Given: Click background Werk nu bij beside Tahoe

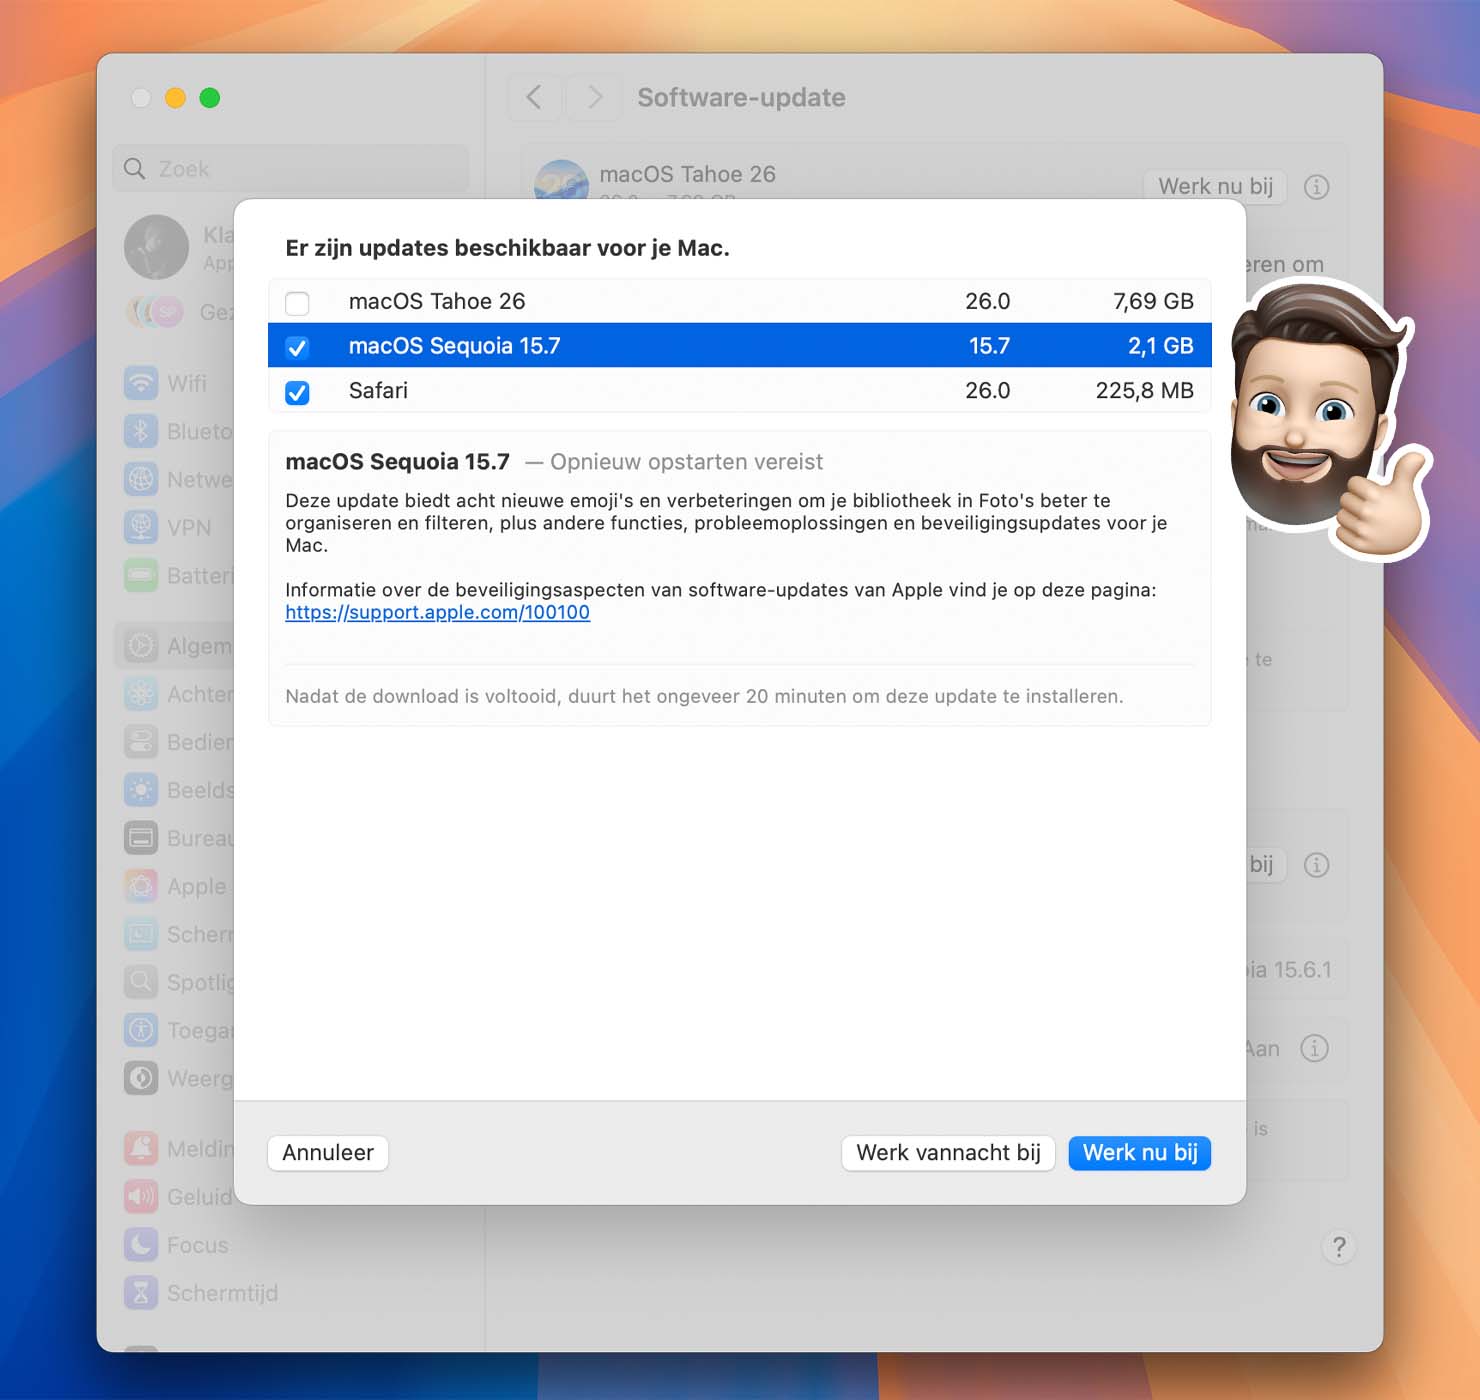Looking at the screenshot, I should [1215, 187].
